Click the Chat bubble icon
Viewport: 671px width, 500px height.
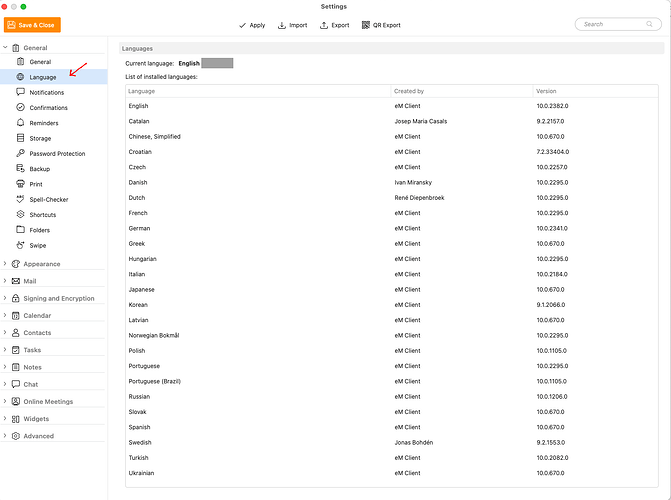(x=16, y=384)
